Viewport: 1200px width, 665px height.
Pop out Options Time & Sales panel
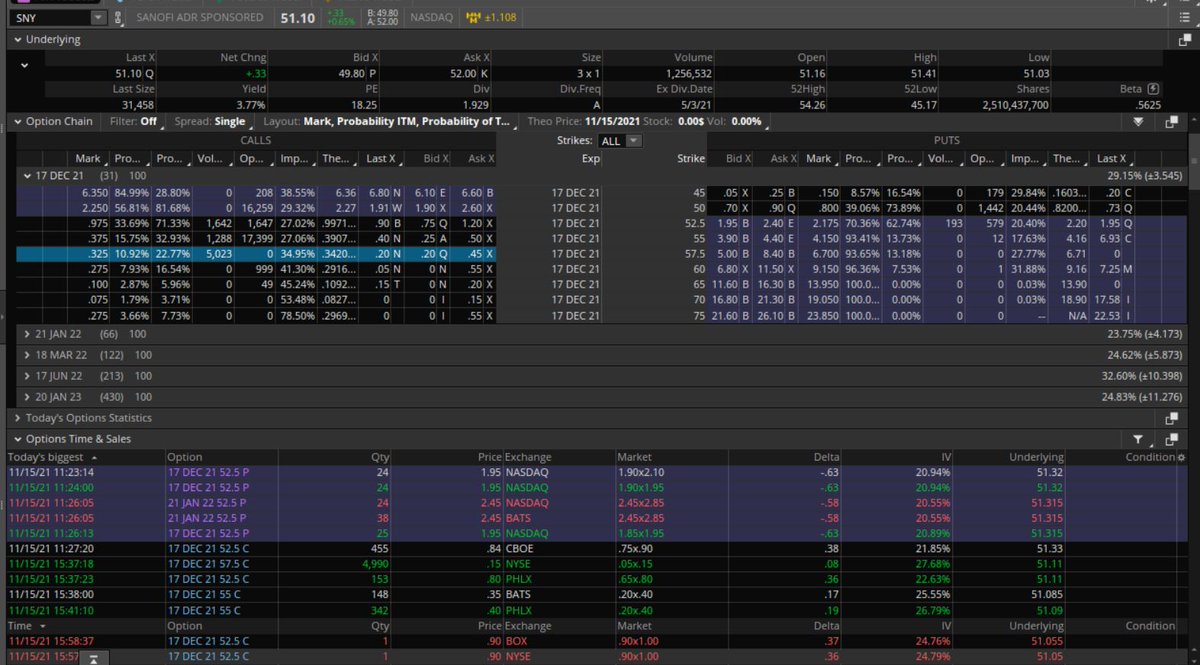coord(1172,439)
